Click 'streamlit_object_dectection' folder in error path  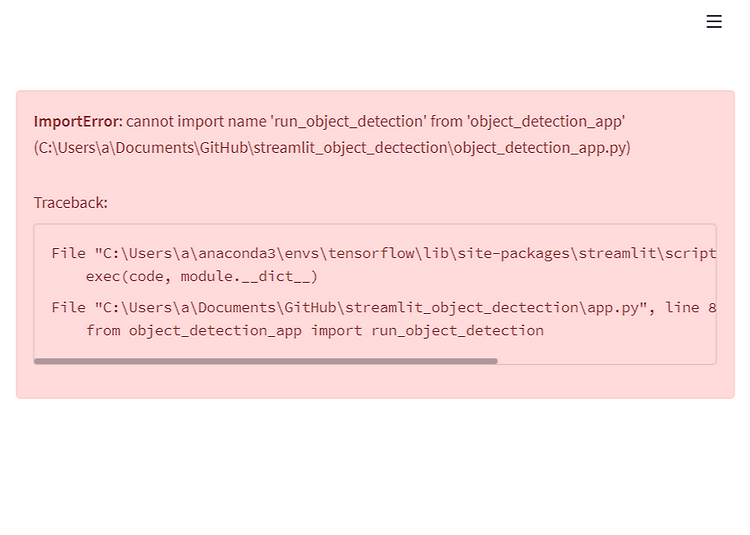tap(351, 148)
